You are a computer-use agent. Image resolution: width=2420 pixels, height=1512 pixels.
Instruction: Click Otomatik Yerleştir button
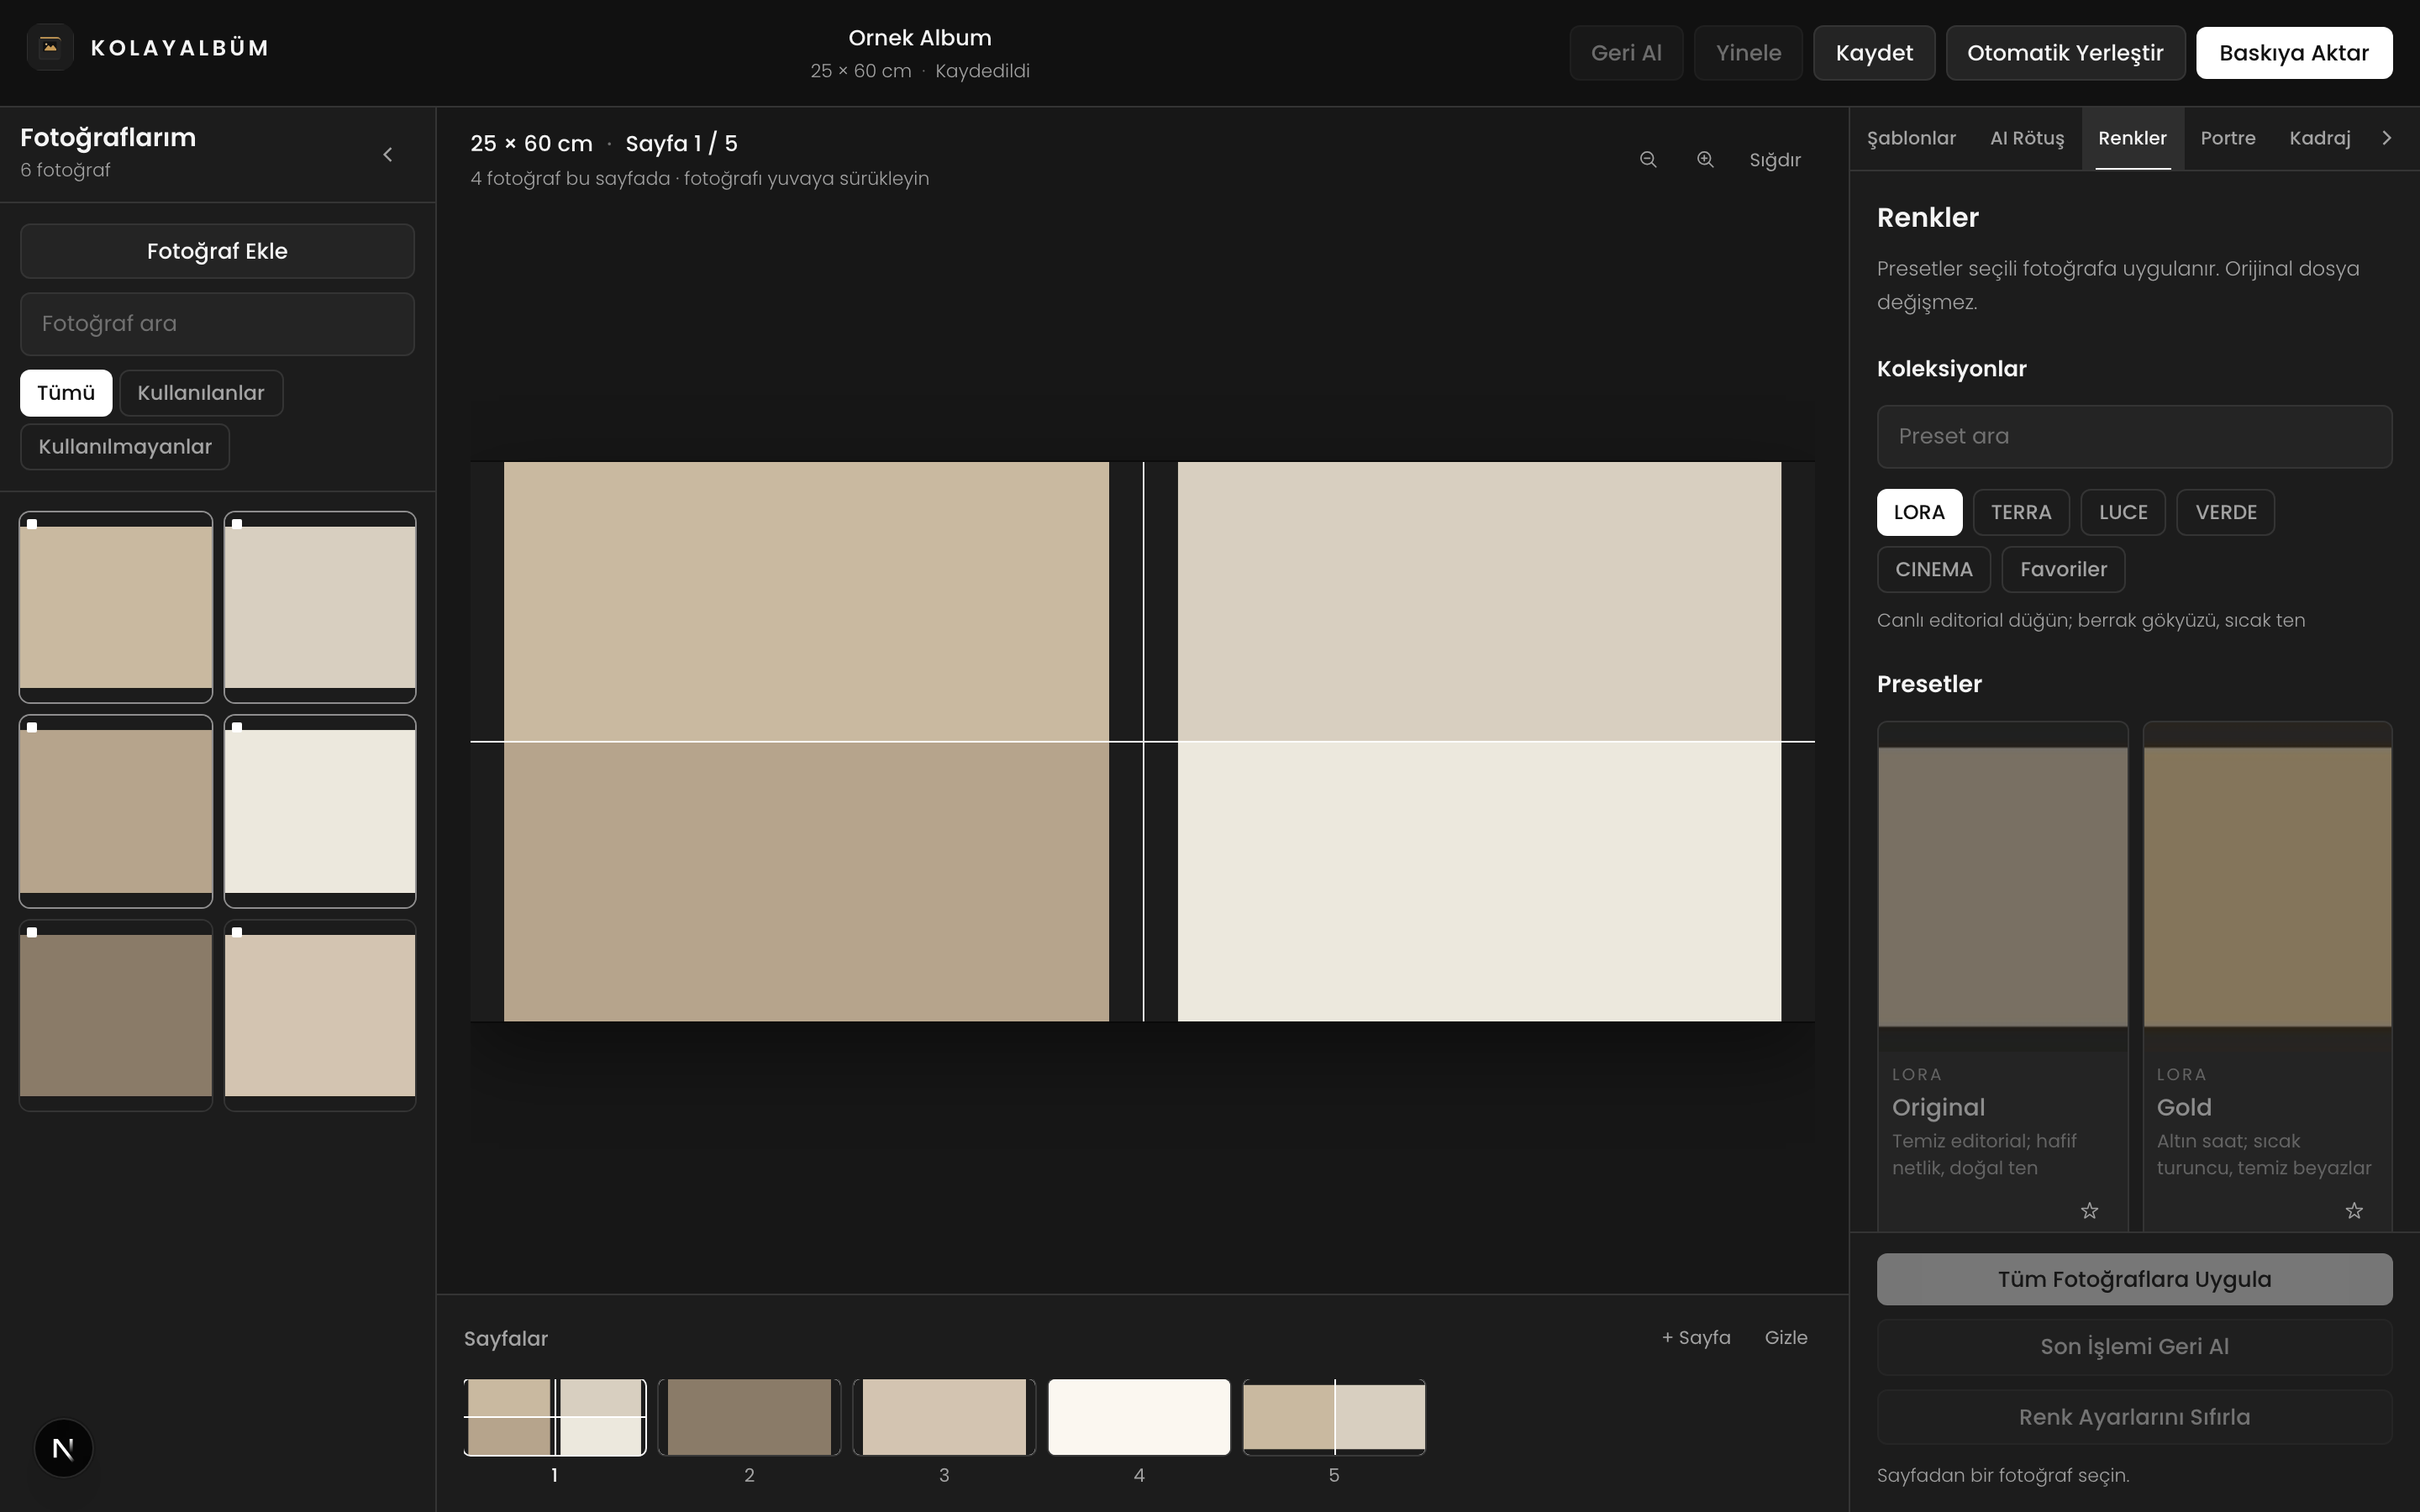coord(2065,53)
